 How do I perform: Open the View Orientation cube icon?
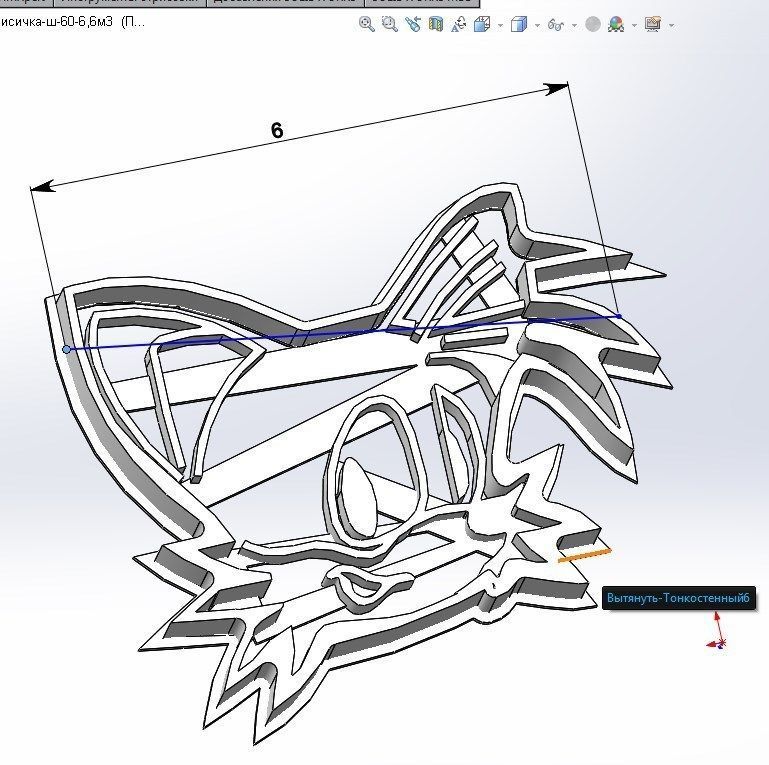[x=482, y=24]
